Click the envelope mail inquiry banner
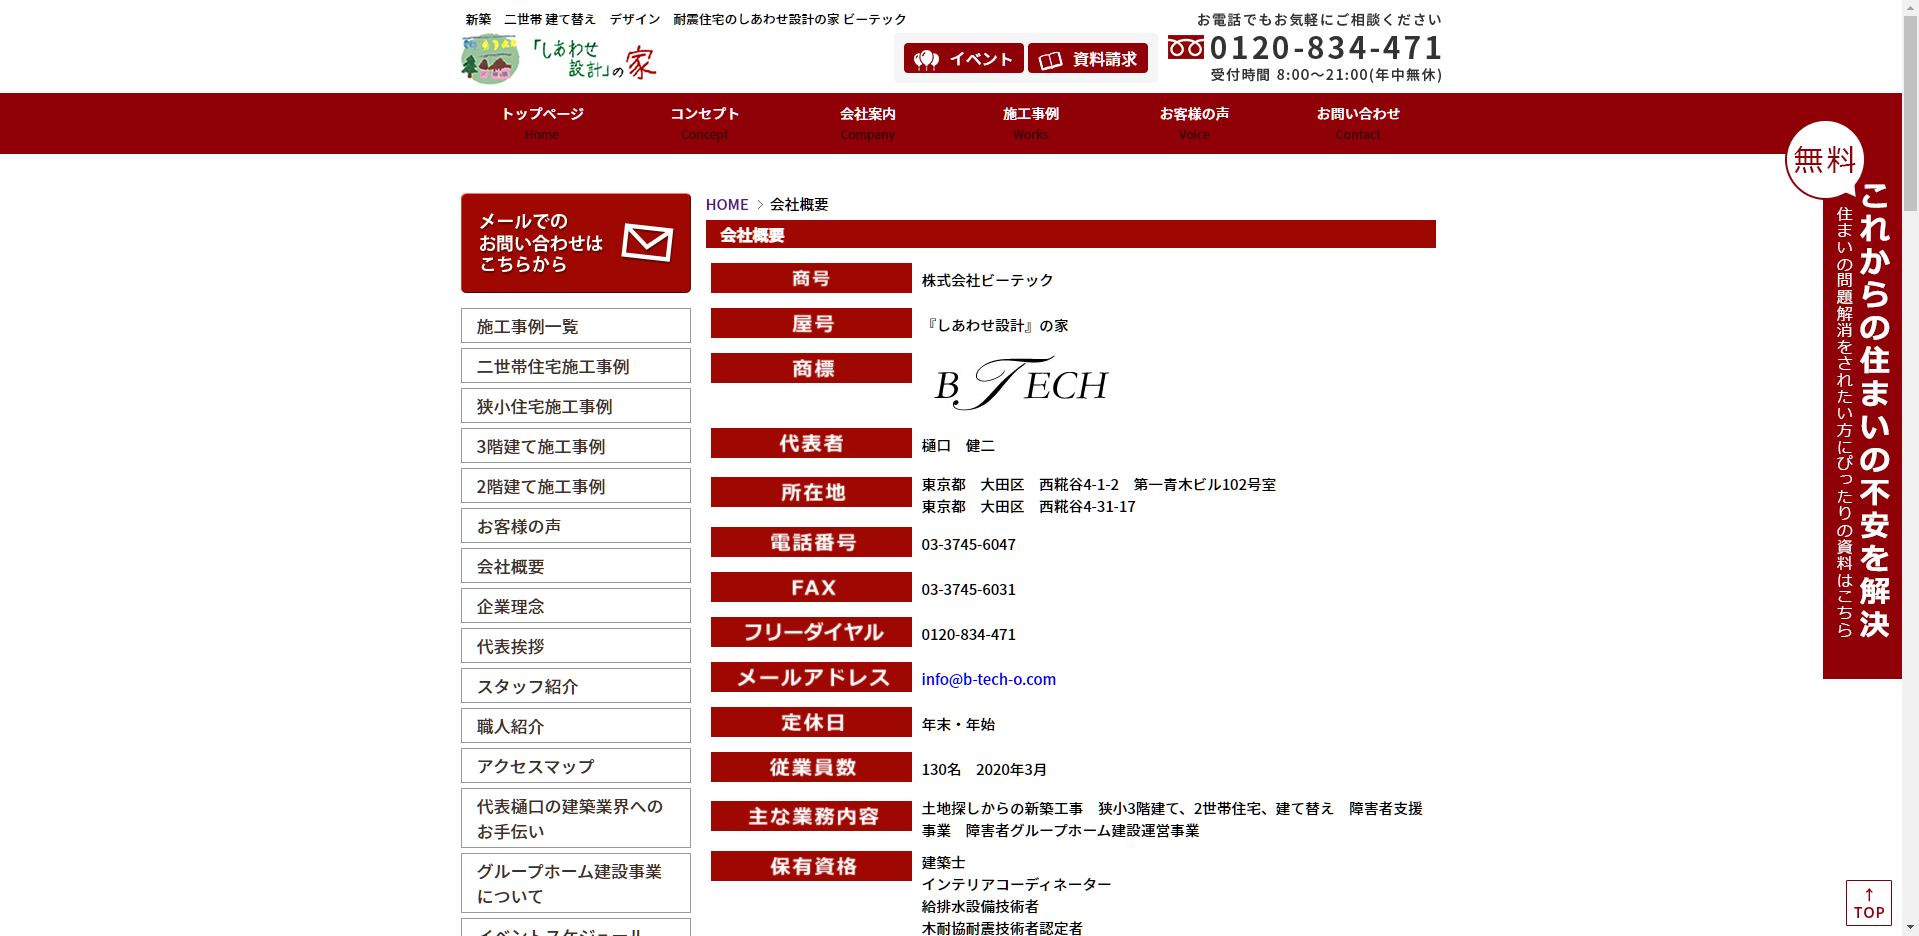This screenshot has height=936, width=1919. coord(576,243)
